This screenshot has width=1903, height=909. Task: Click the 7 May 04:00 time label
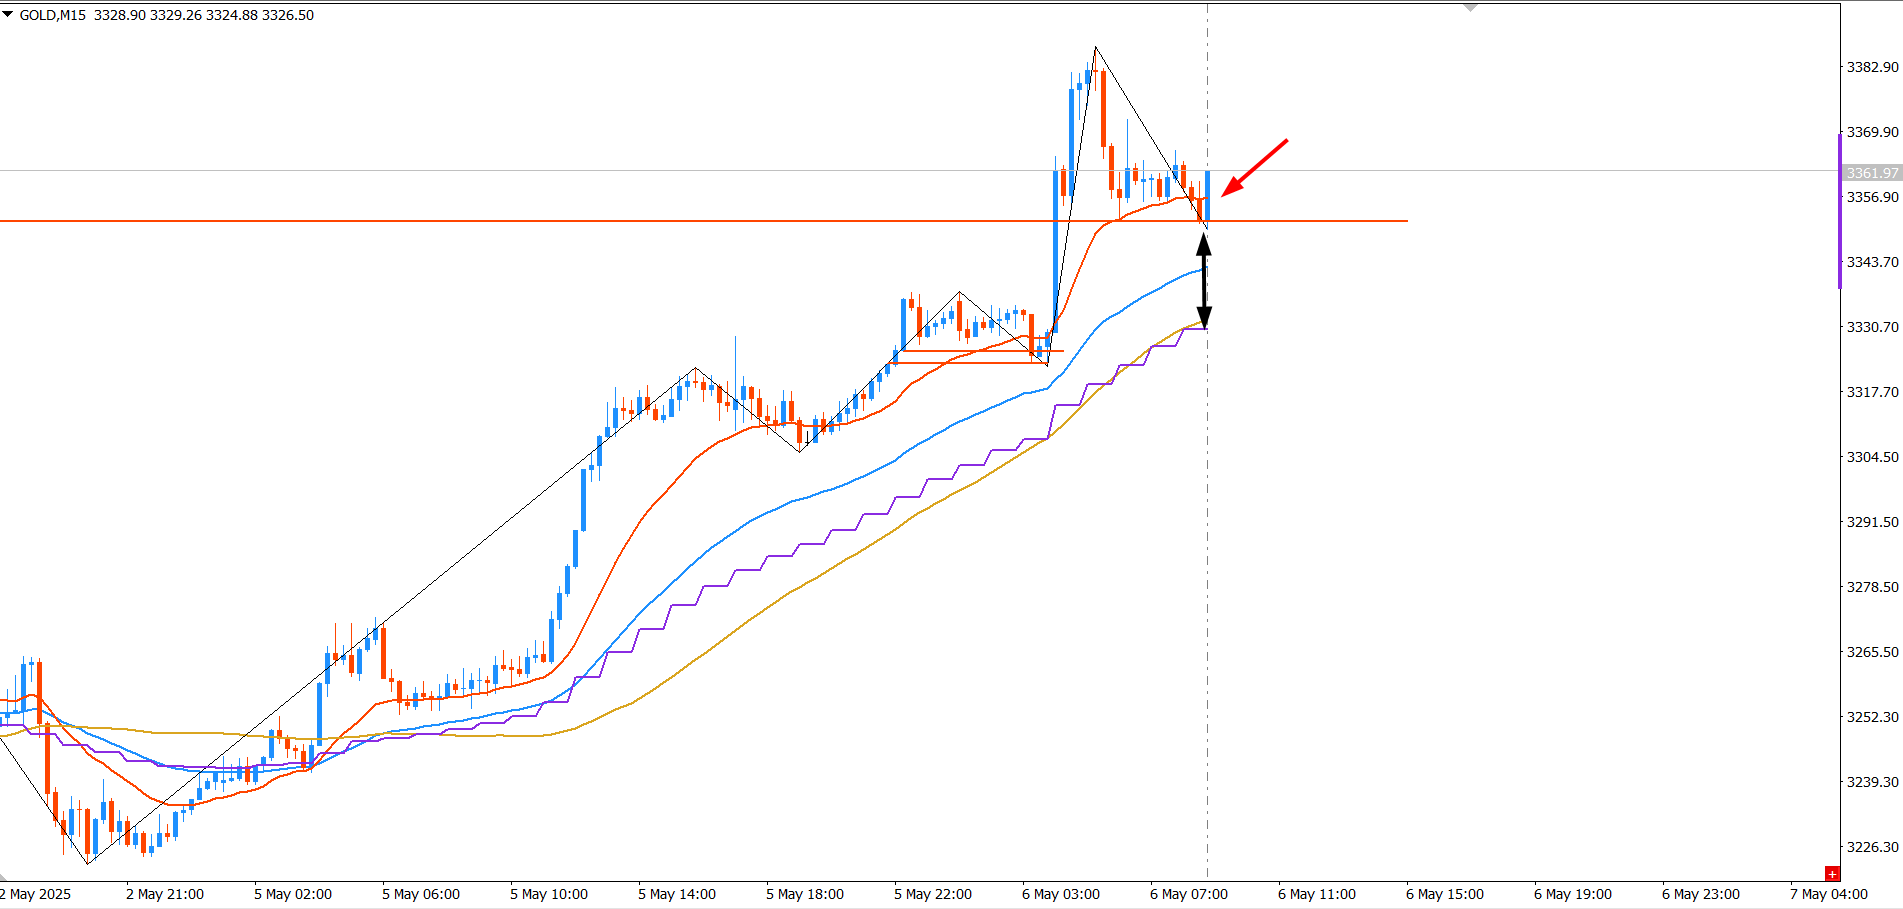(x=1829, y=894)
